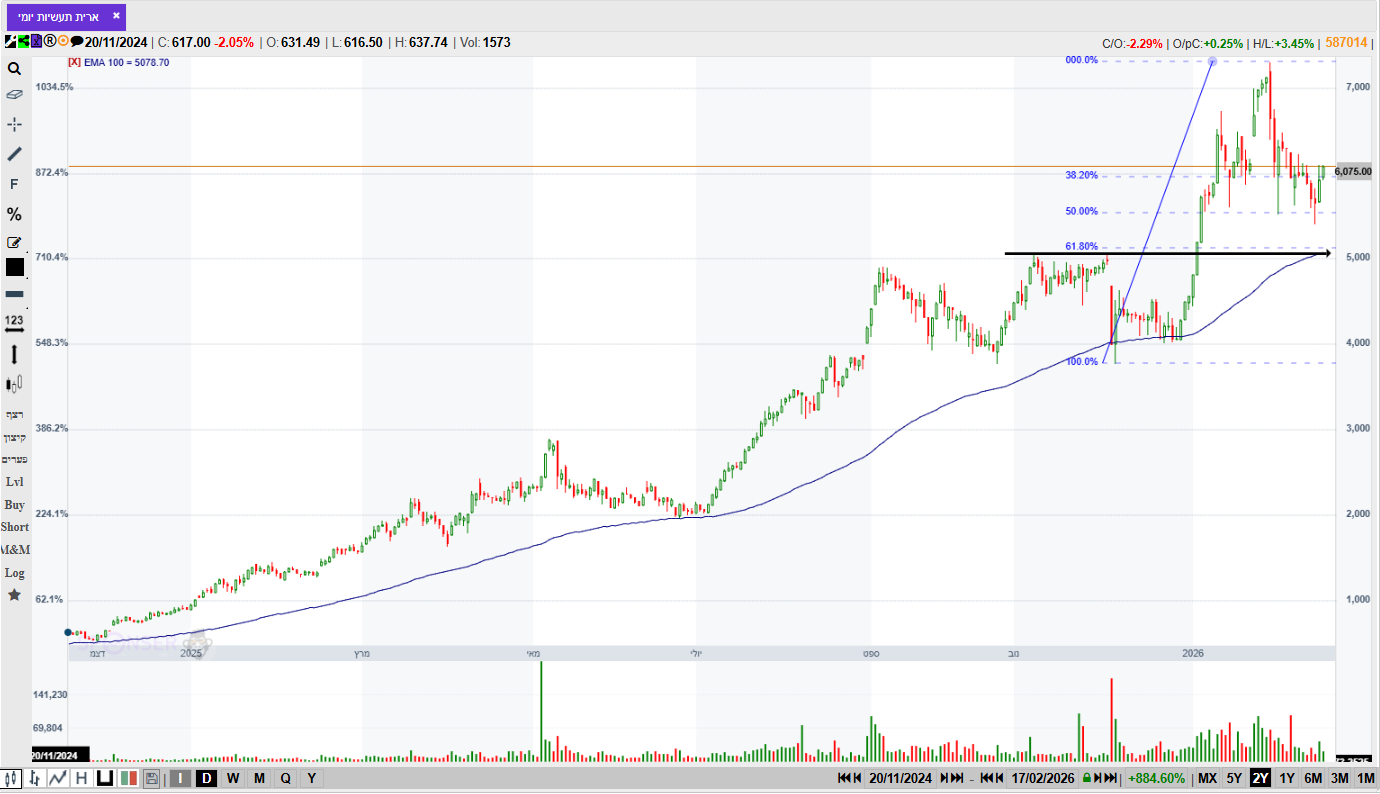Switch to OHLC bar chart type
The width and height of the screenshot is (1380, 794).
pos(36,778)
